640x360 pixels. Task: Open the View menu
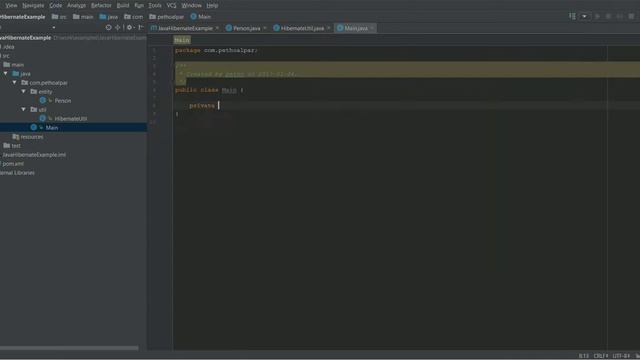tap(11, 5)
